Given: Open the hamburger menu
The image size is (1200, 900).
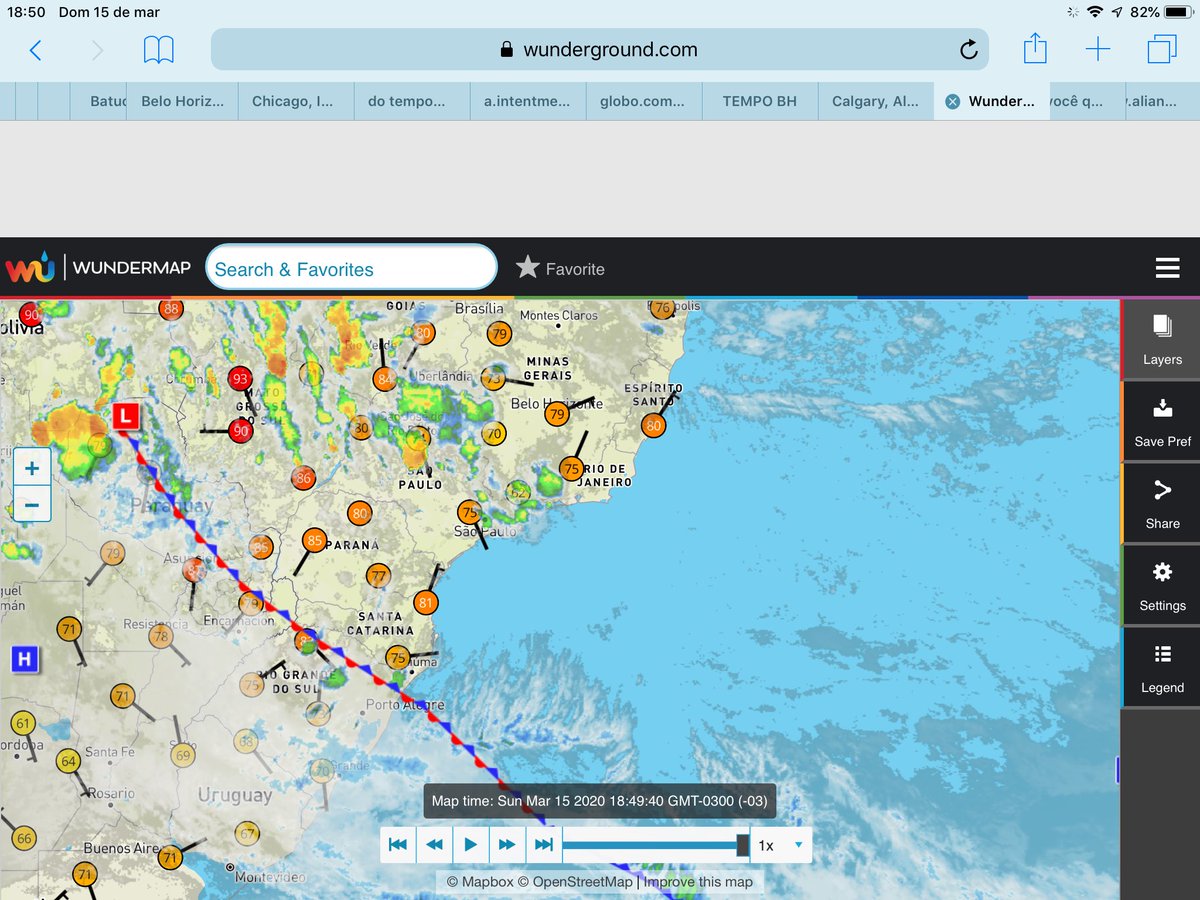Looking at the screenshot, I should click(1167, 268).
